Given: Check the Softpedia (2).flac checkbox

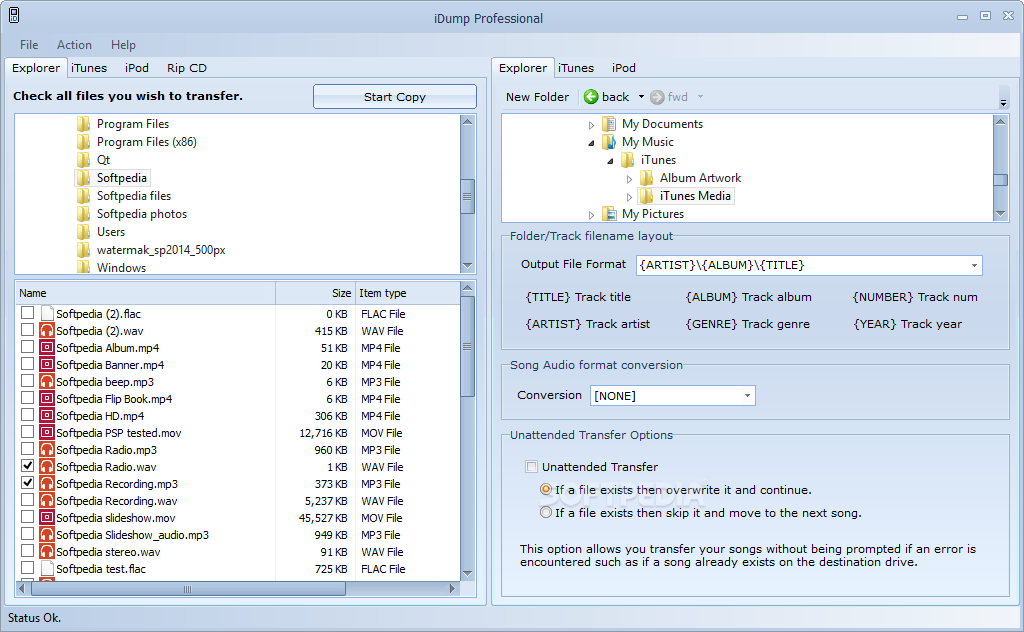Looking at the screenshot, I should tap(27, 313).
